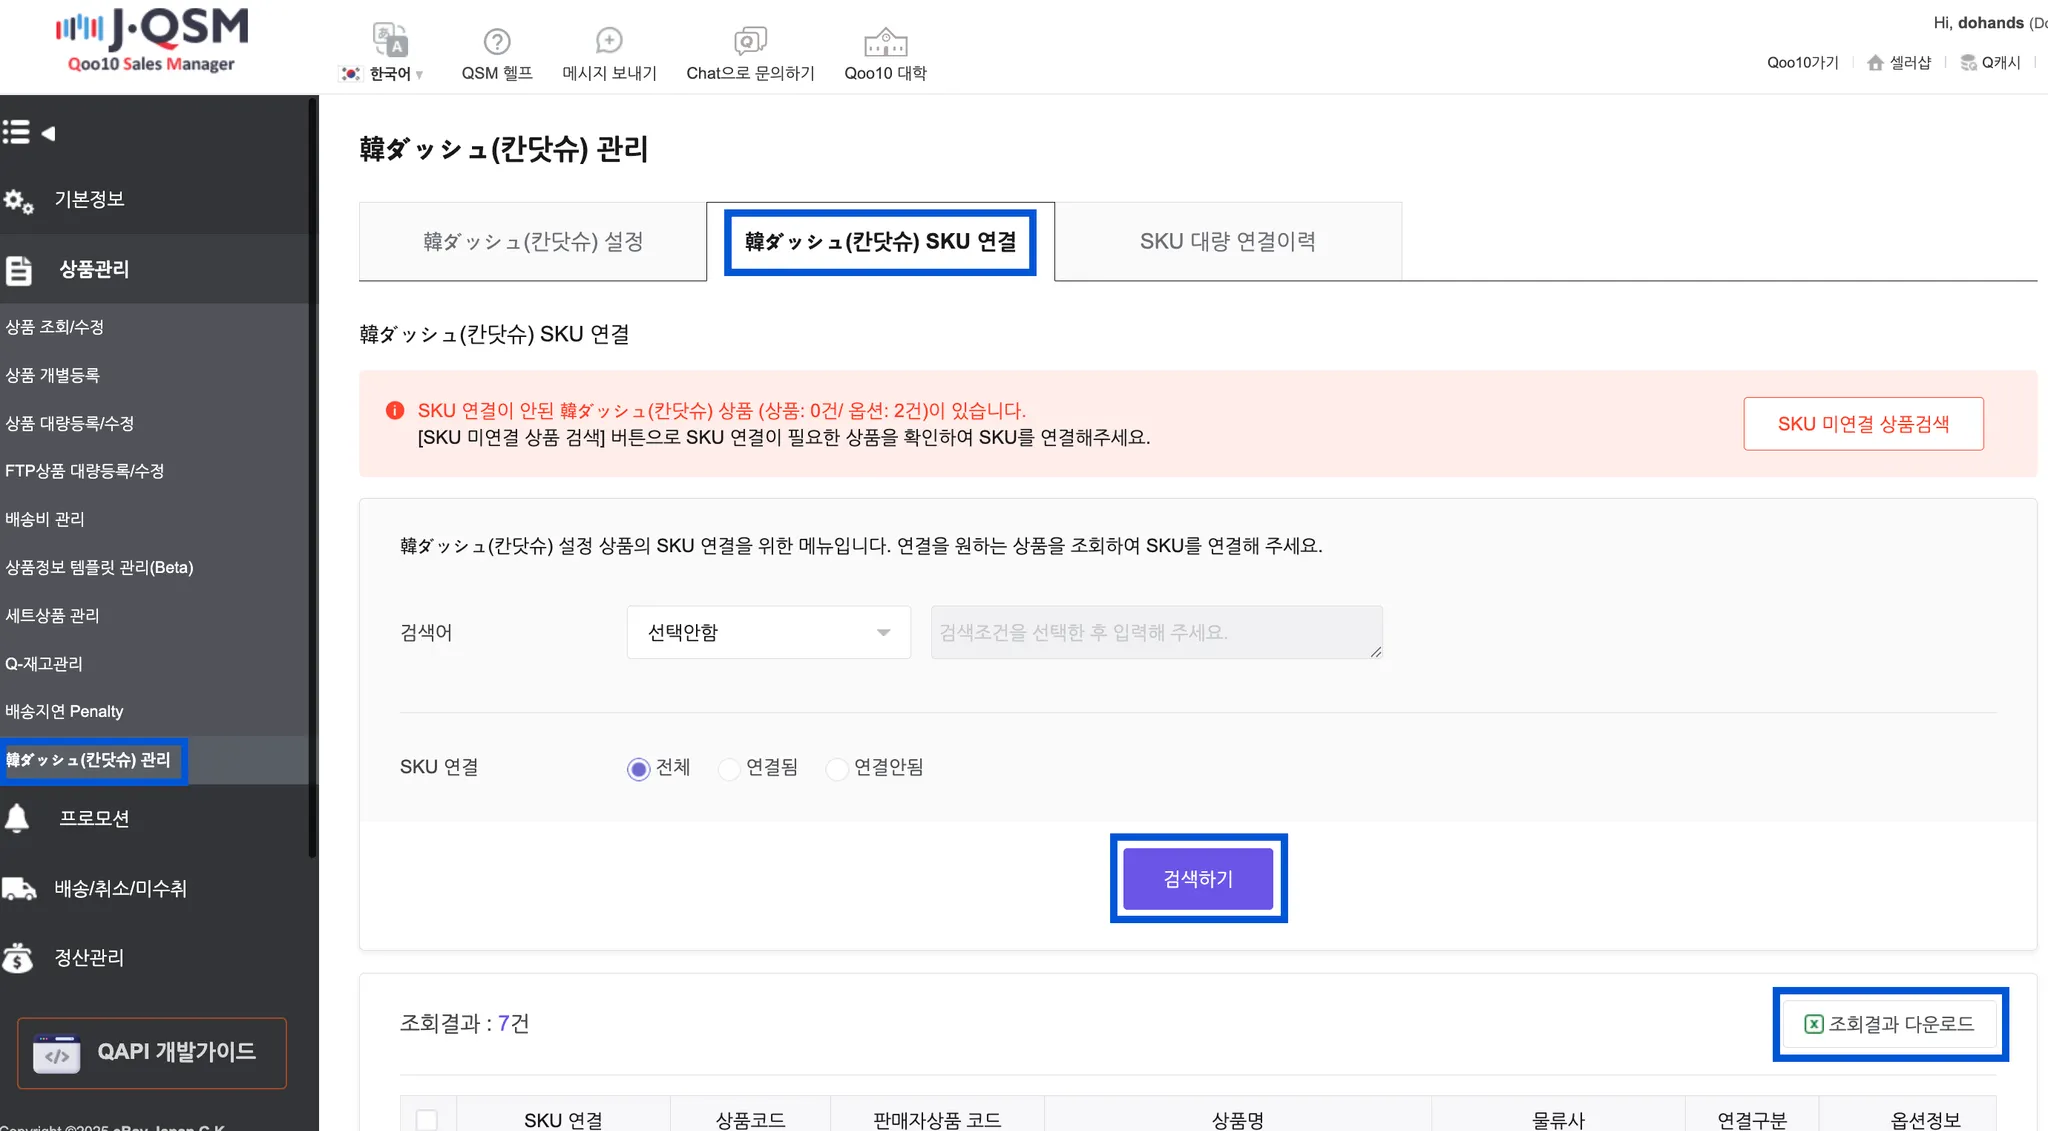Open the Qoo10 University building icon

click(x=885, y=42)
